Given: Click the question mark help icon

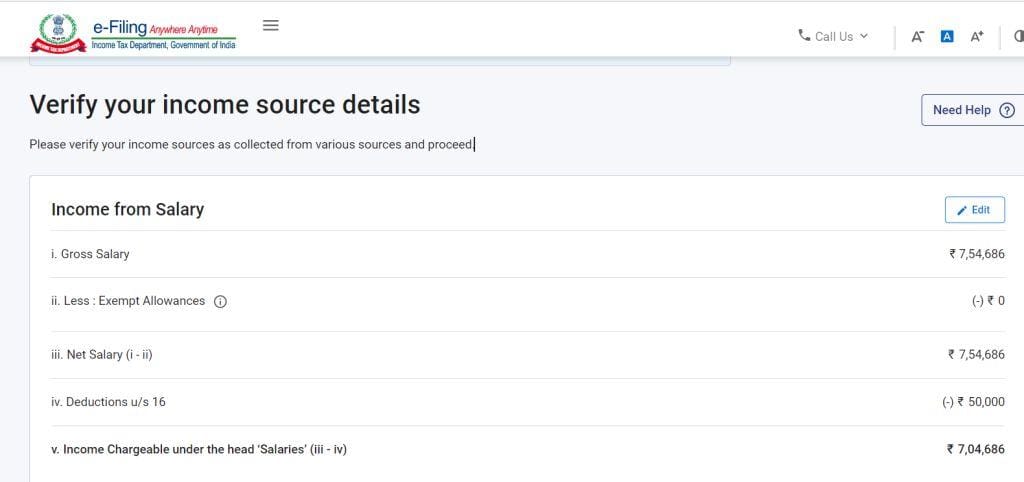Looking at the screenshot, I should click(1006, 110).
